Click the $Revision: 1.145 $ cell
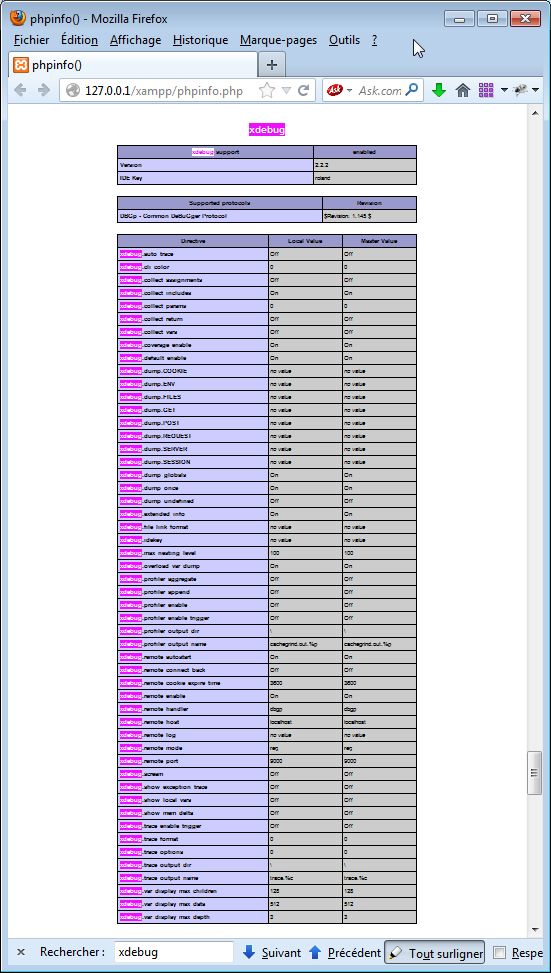The image size is (551, 973). [369, 216]
